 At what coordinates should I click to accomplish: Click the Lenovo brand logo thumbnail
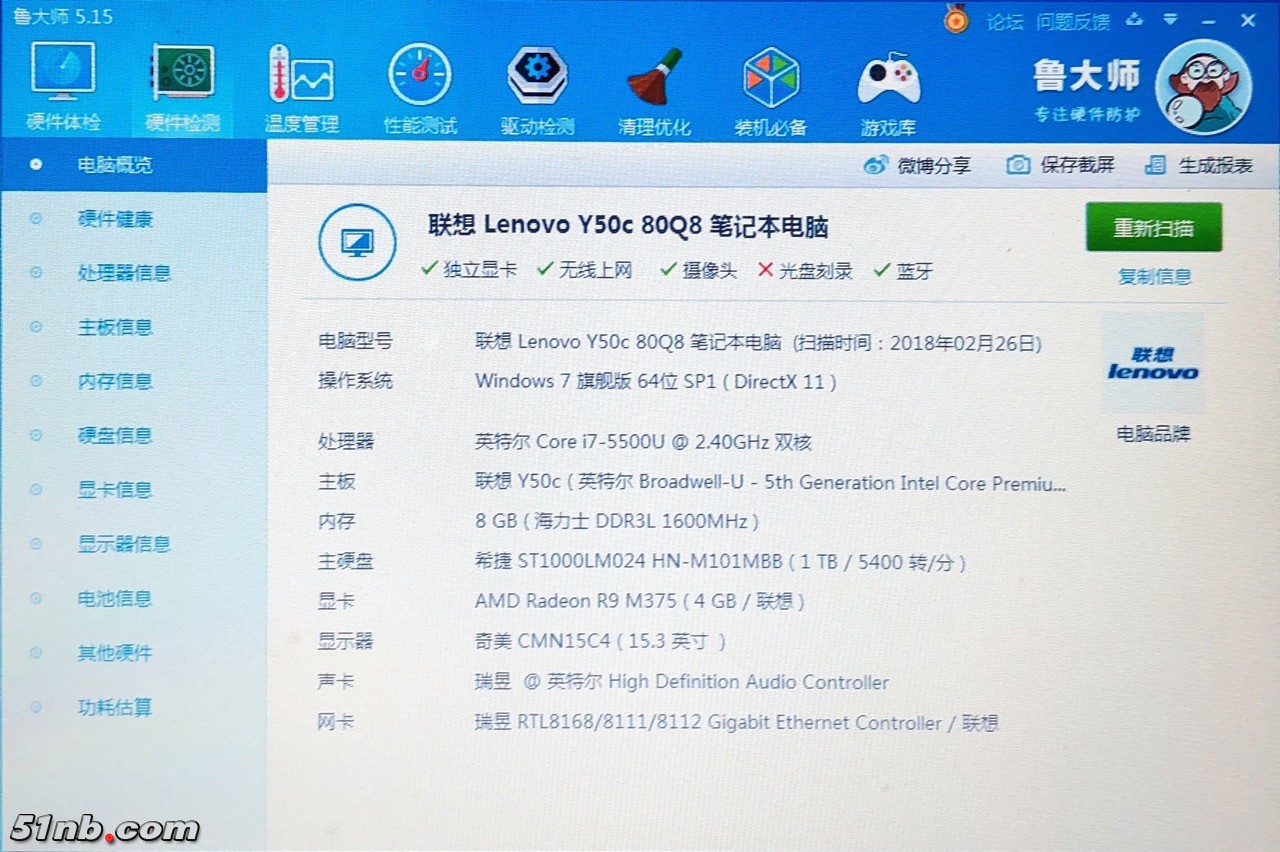[x=1153, y=364]
